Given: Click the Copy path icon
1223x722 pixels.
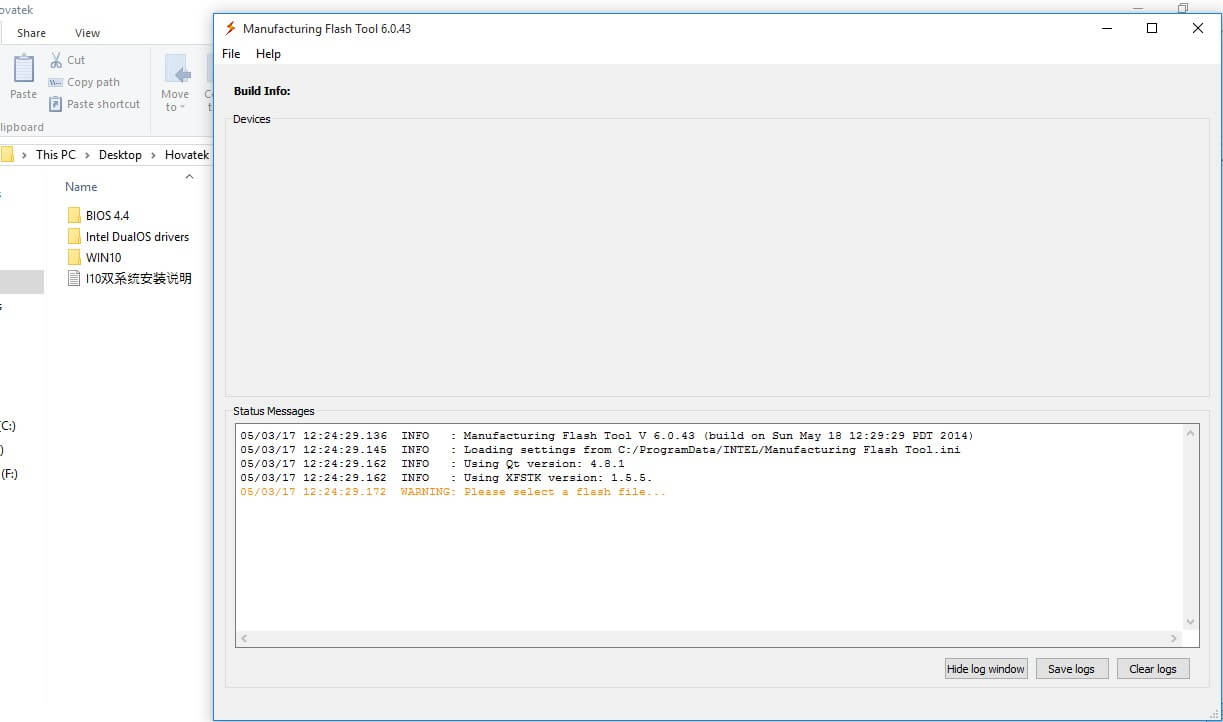Looking at the screenshot, I should coord(56,82).
